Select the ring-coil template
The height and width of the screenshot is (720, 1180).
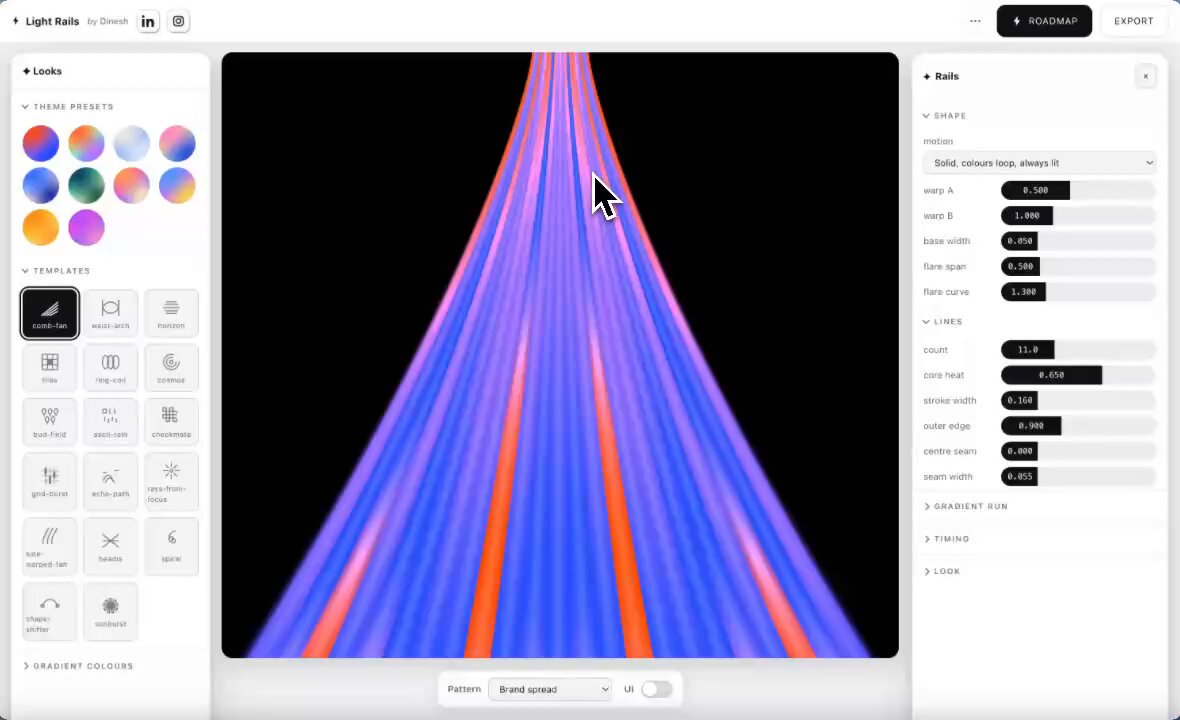click(x=111, y=367)
